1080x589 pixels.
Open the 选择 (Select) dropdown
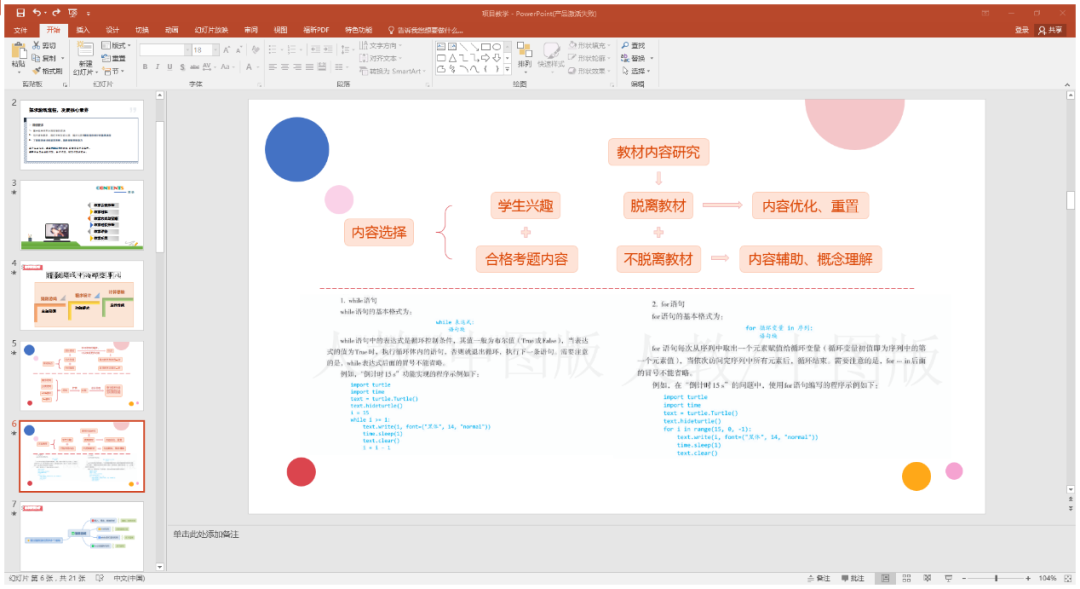point(635,71)
